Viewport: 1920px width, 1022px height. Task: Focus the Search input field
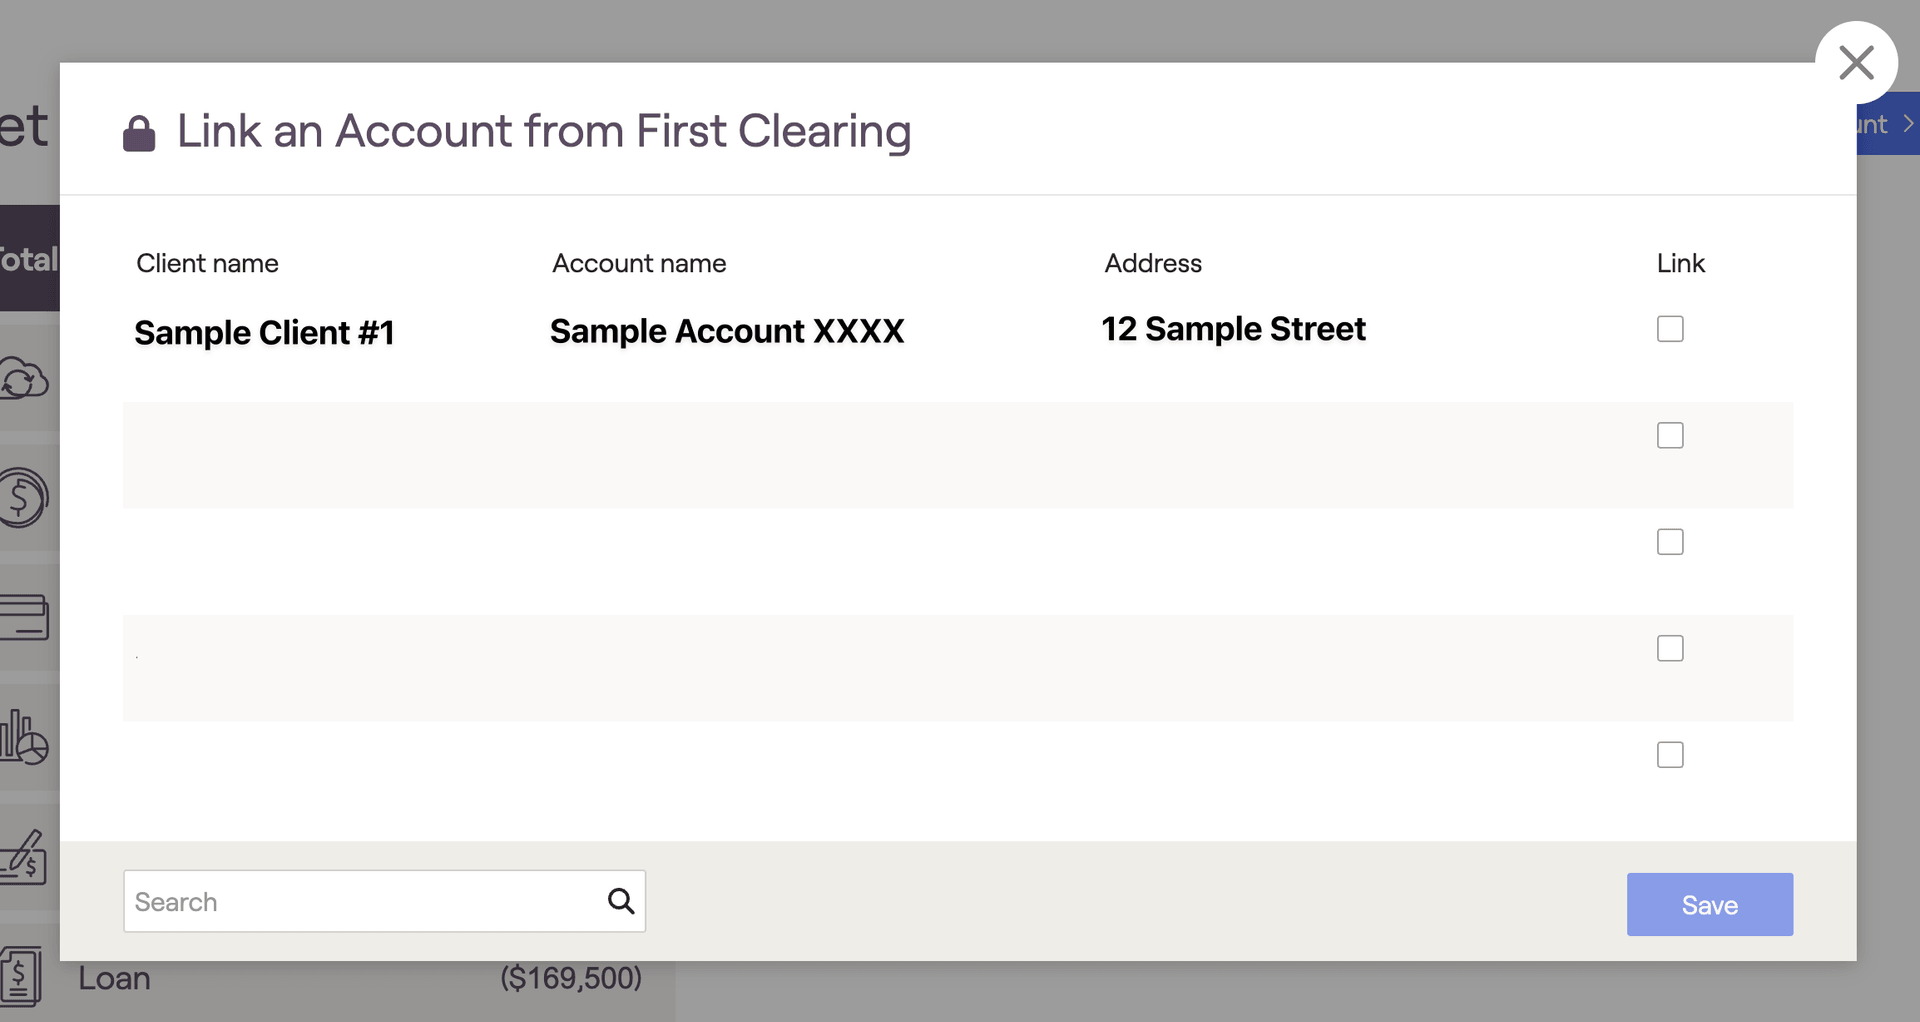(x=385, y=901)
